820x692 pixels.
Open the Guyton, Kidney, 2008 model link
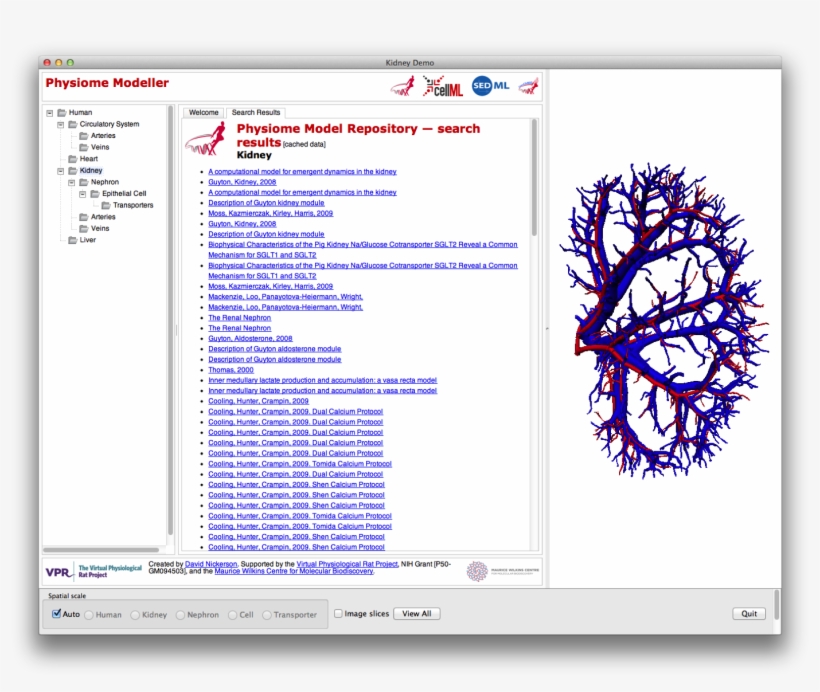coord(240,181)
